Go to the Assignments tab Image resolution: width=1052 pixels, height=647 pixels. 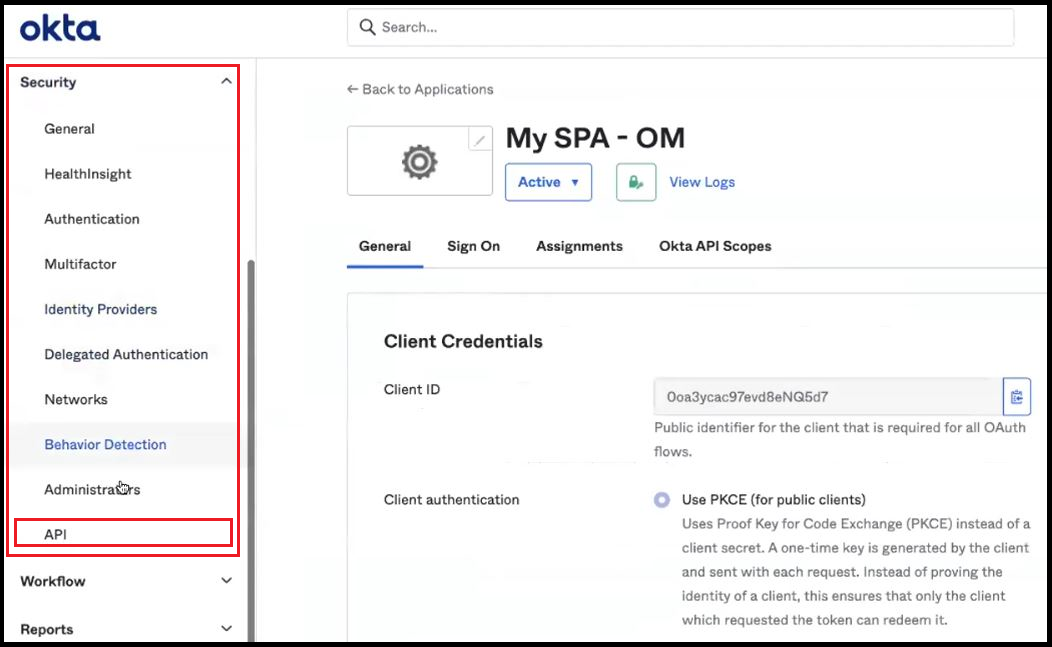click(579, 245)
